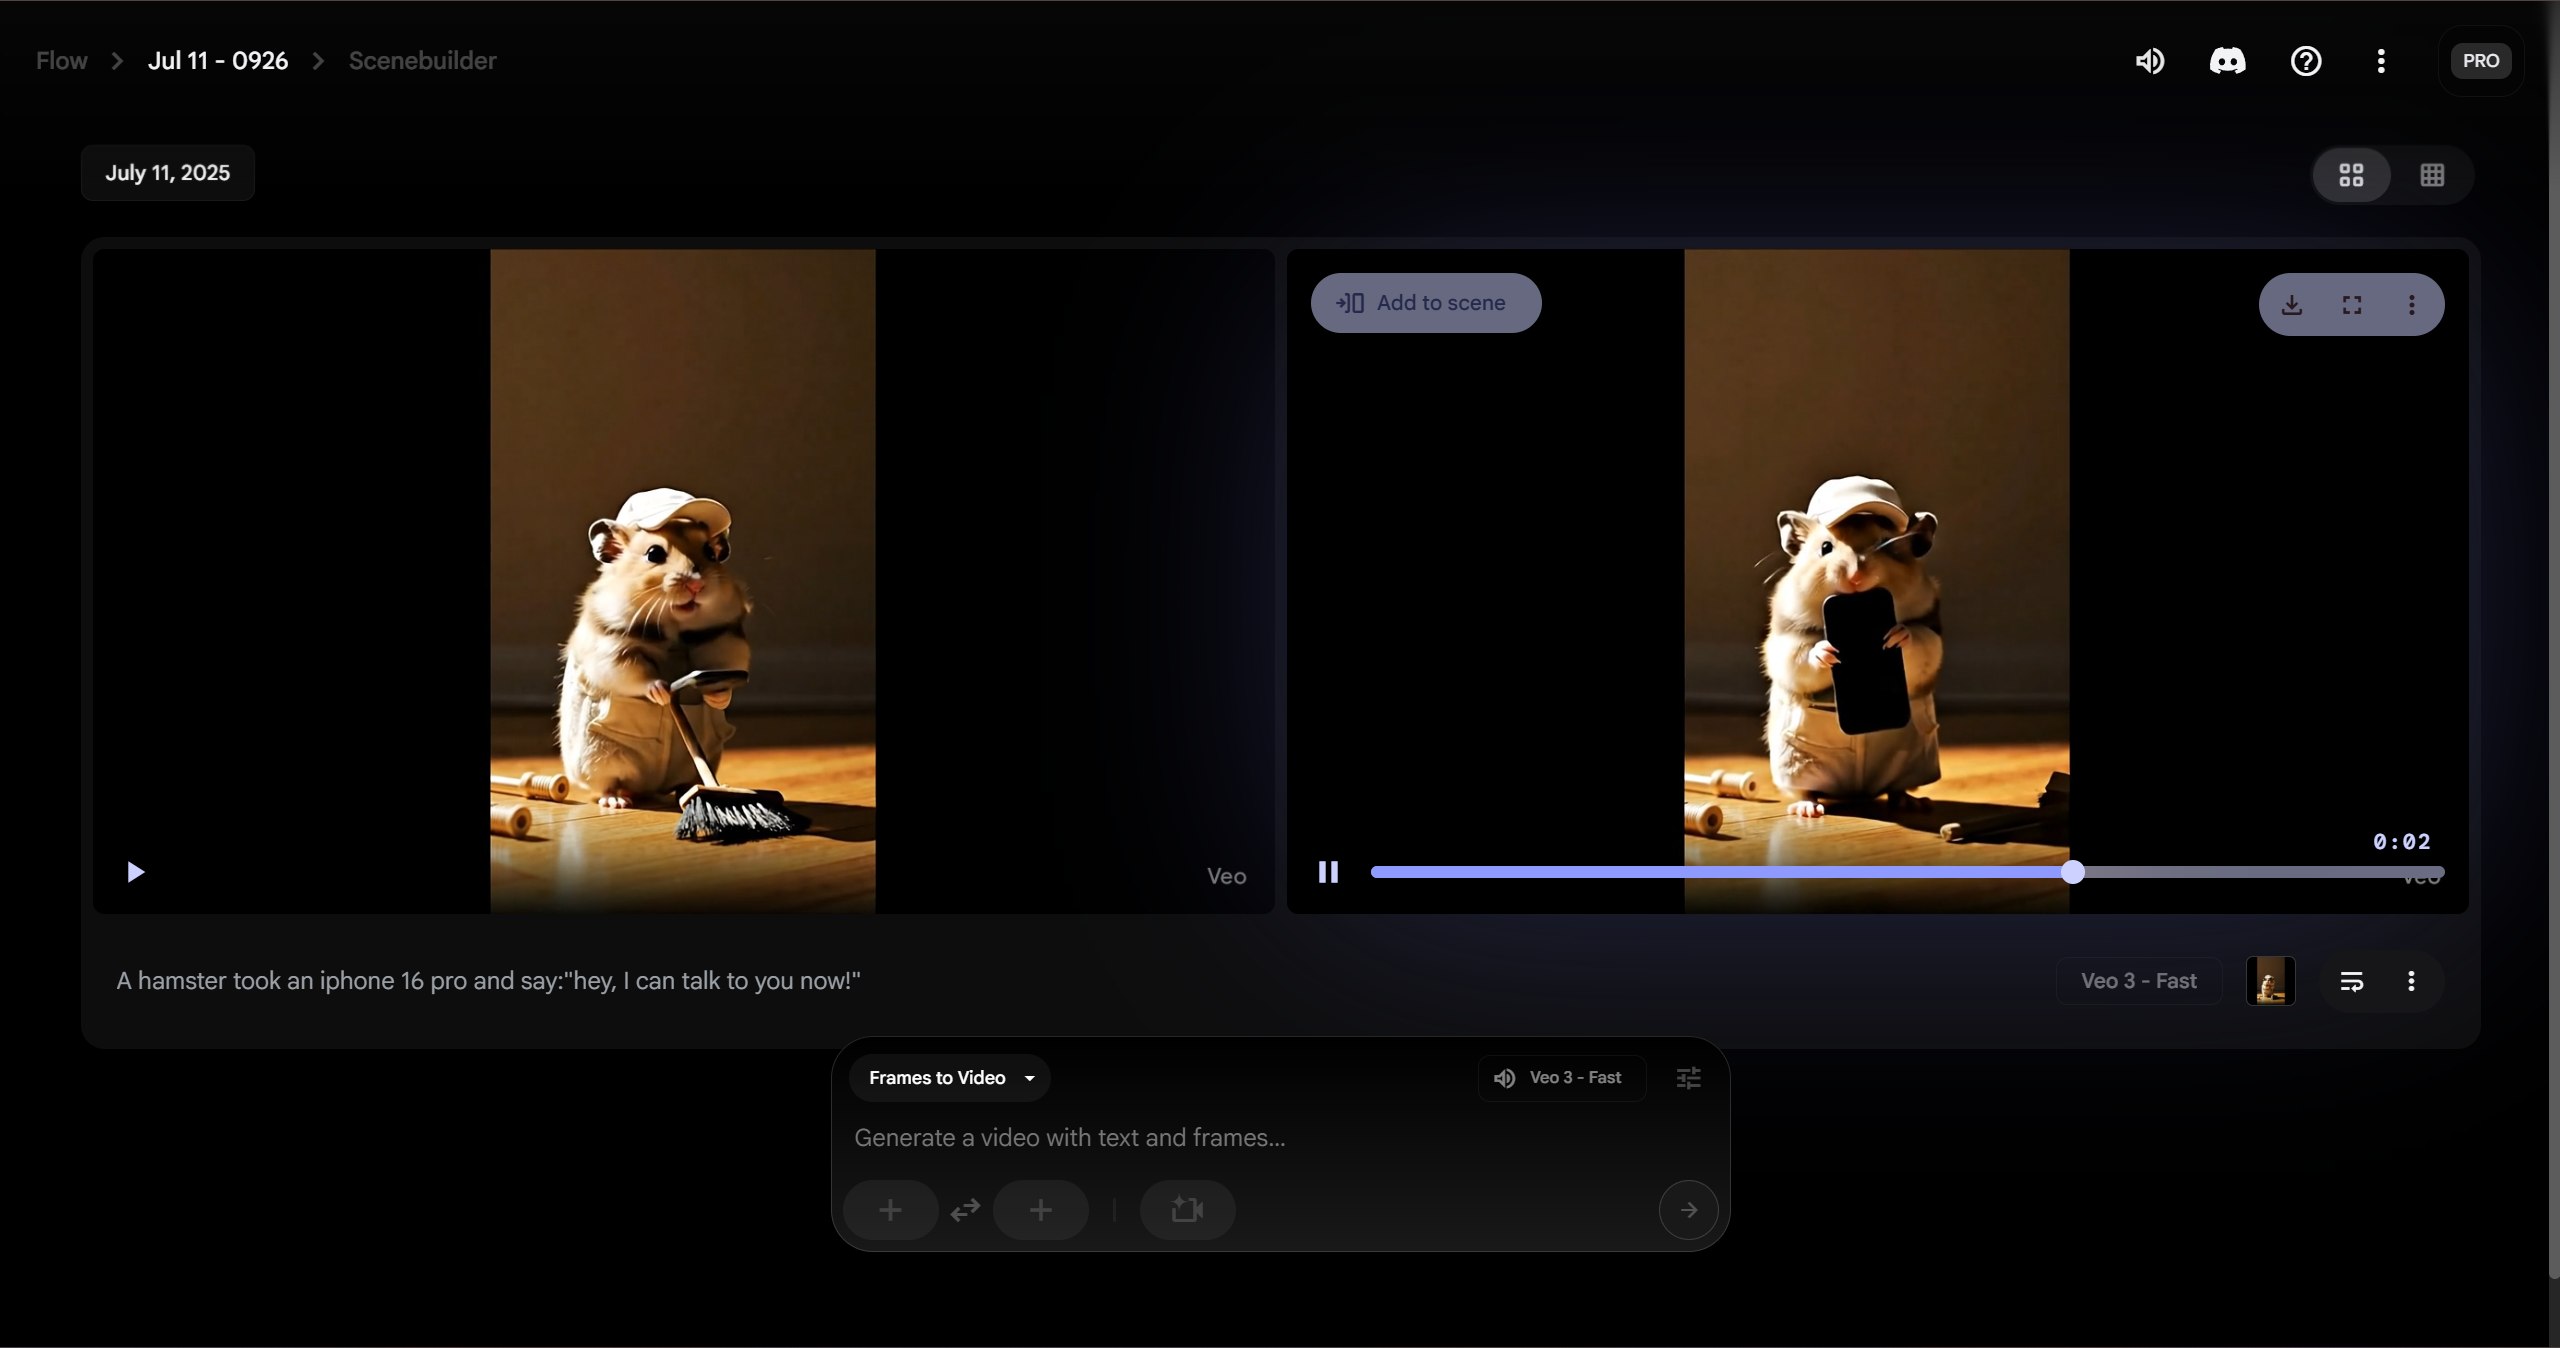Pause the playing hamster video
2560x1348 pixels.
(1328, 872)
